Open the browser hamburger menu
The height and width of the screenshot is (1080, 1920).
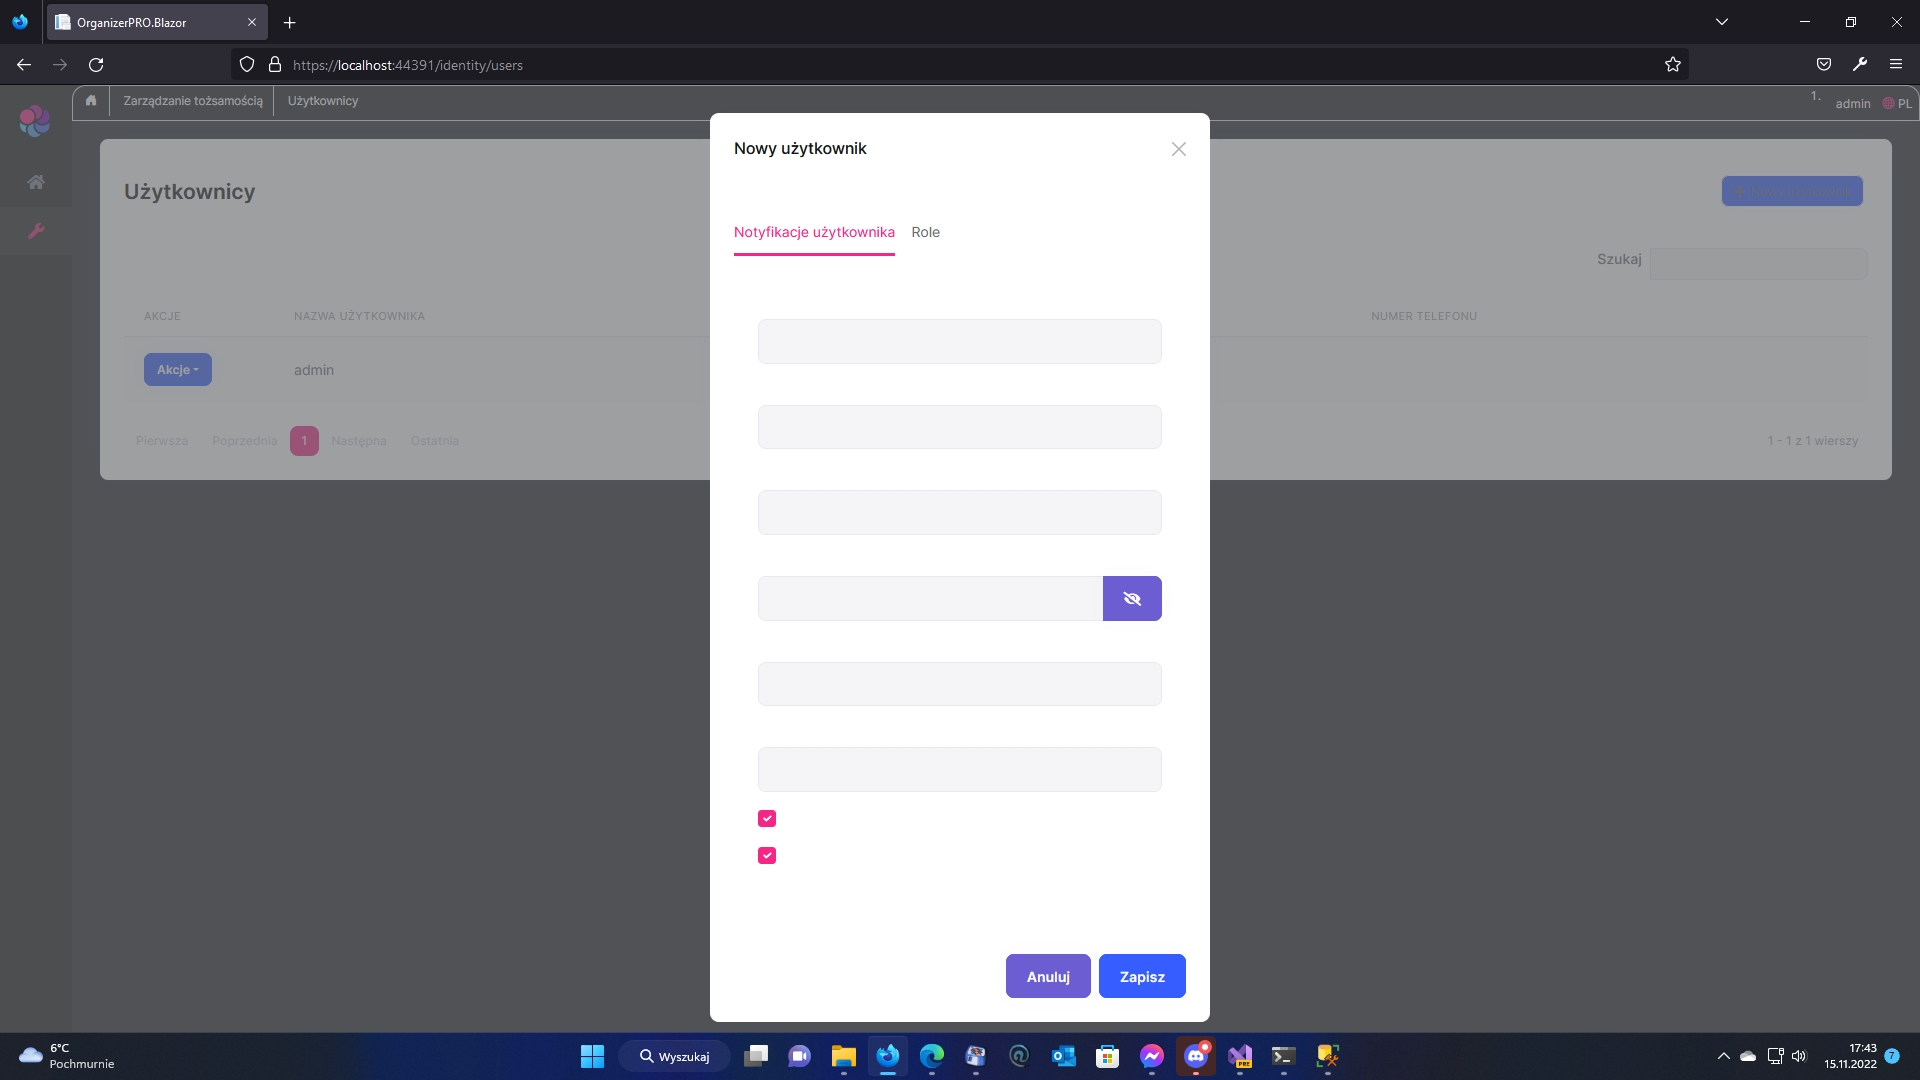pos(1896,64)
